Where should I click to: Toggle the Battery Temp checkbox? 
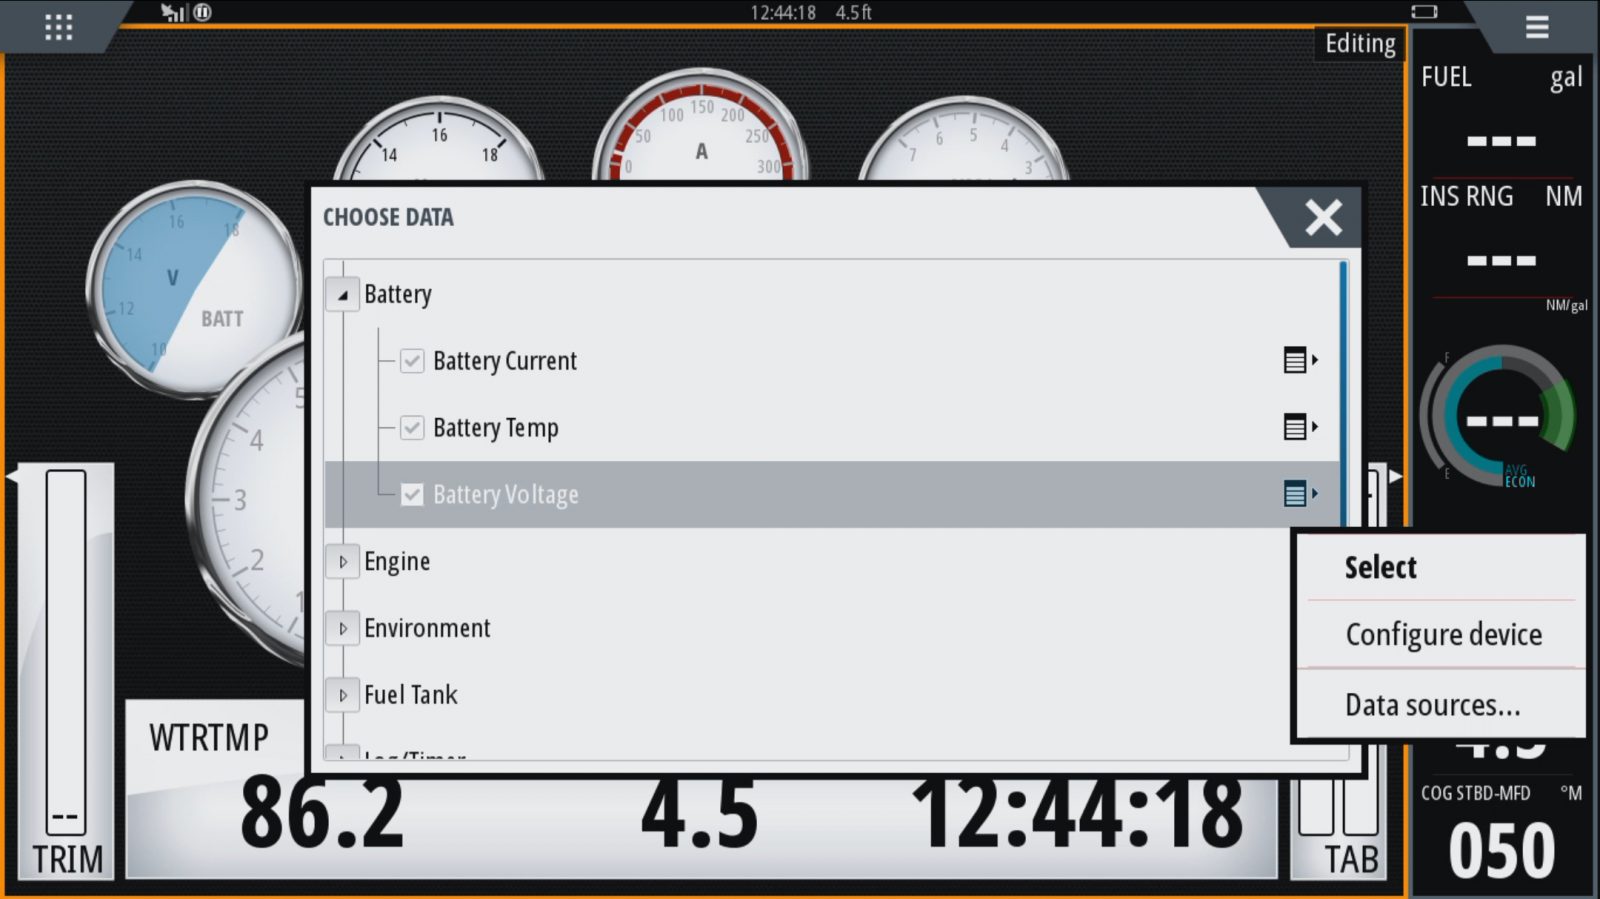tap(412, 428)
